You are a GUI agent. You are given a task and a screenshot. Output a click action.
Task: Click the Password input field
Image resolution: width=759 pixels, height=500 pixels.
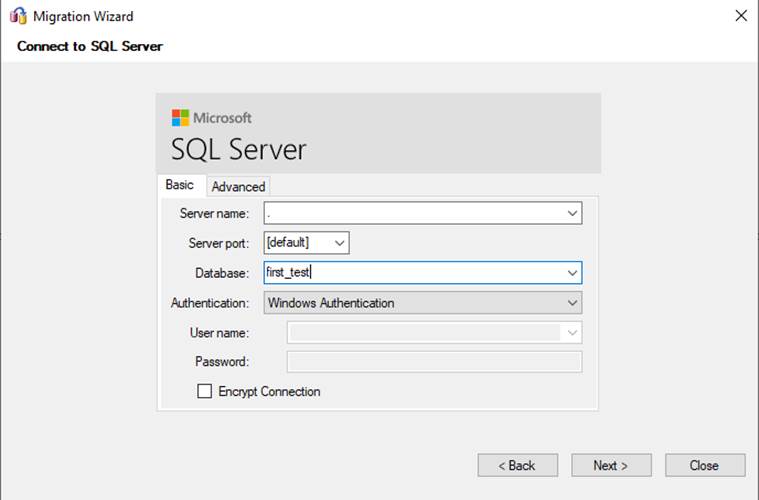[434, 362]
